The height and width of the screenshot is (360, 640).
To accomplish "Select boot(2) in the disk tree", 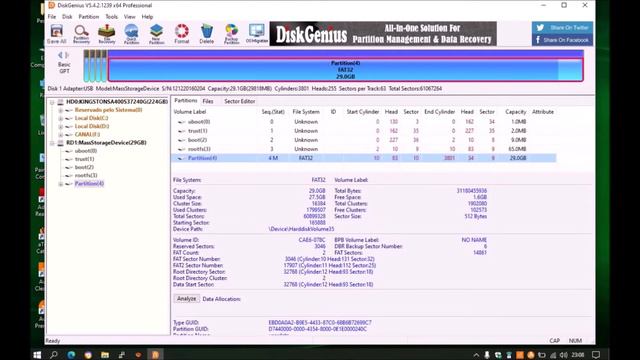I will (84, 167).
